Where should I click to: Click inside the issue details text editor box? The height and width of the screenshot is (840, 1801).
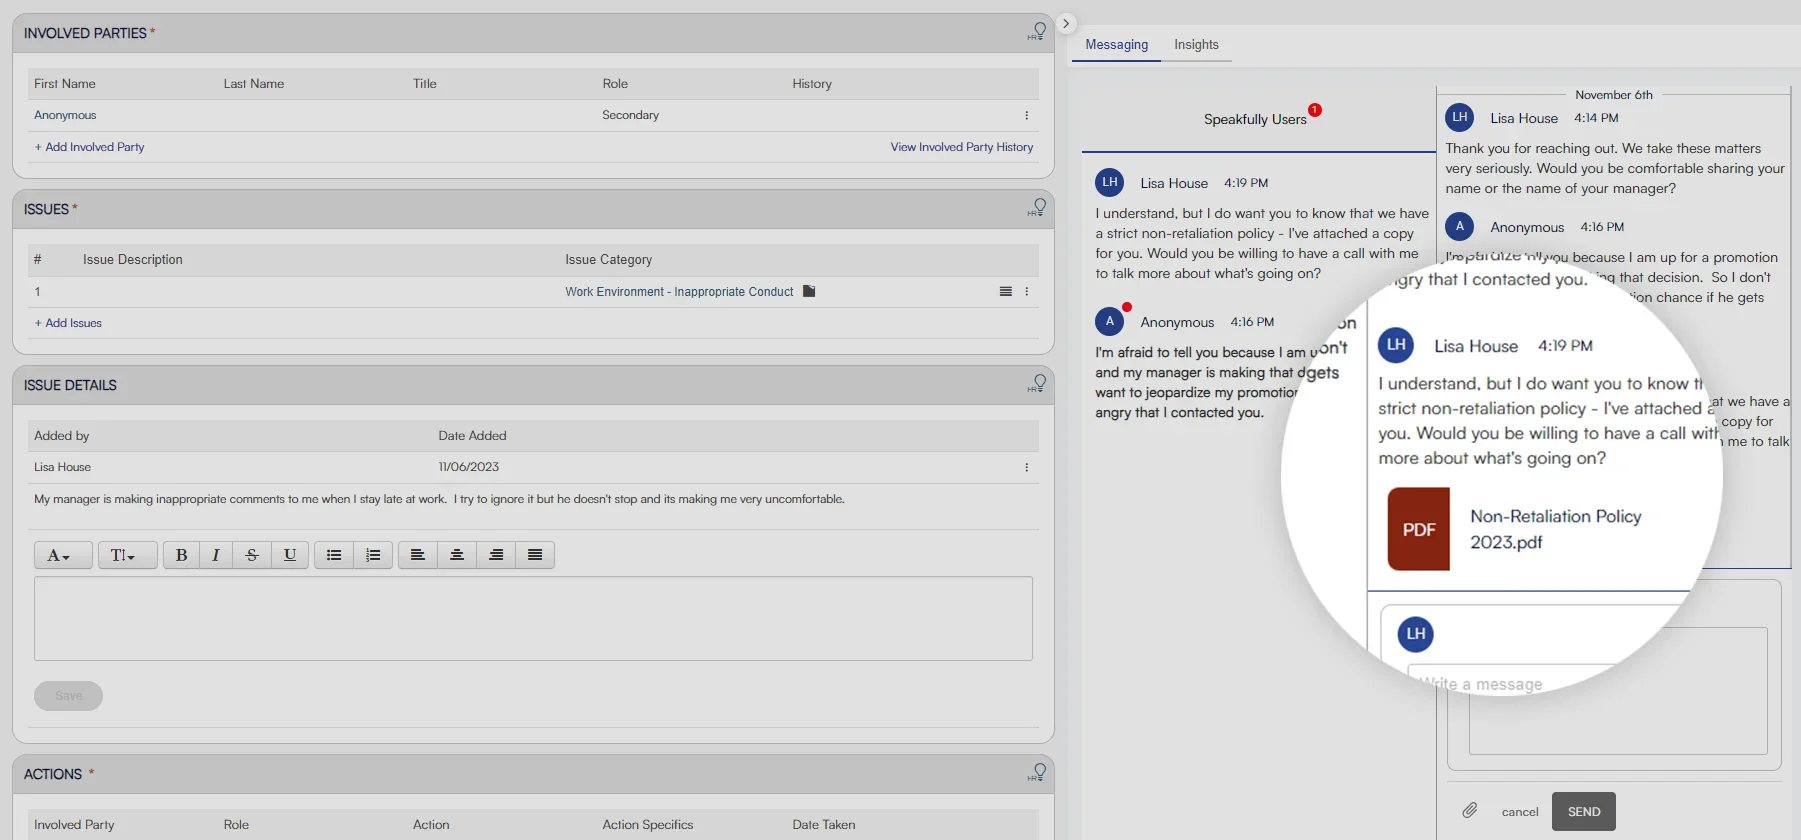click(x=533, y=618)
